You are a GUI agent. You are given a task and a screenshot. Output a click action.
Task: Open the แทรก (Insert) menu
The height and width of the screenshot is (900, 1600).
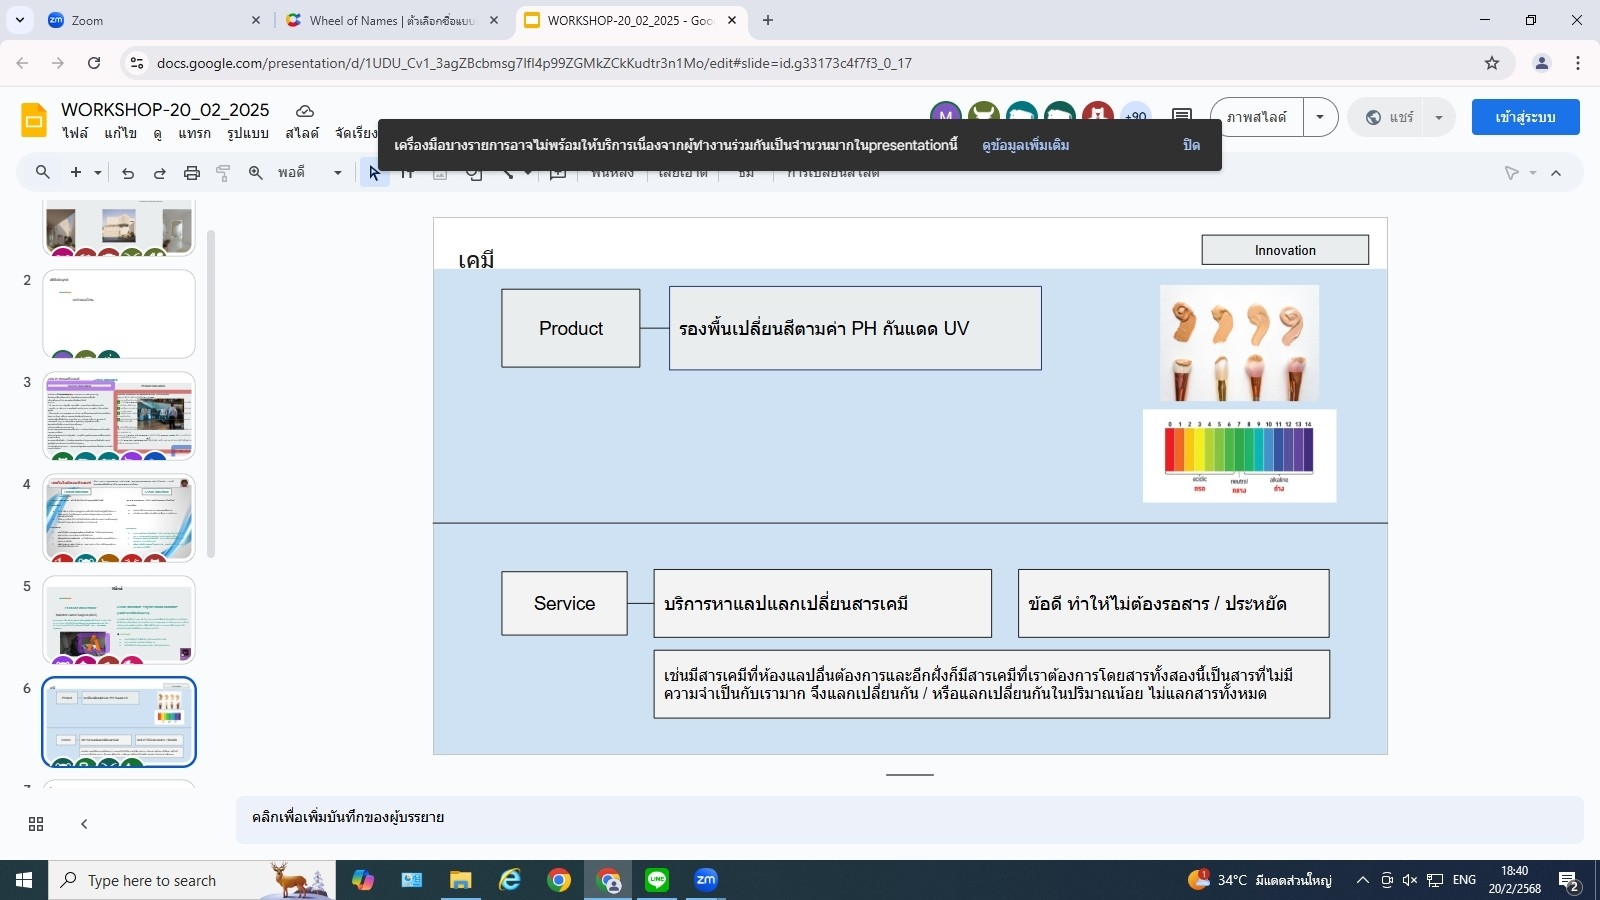[195, 133]
